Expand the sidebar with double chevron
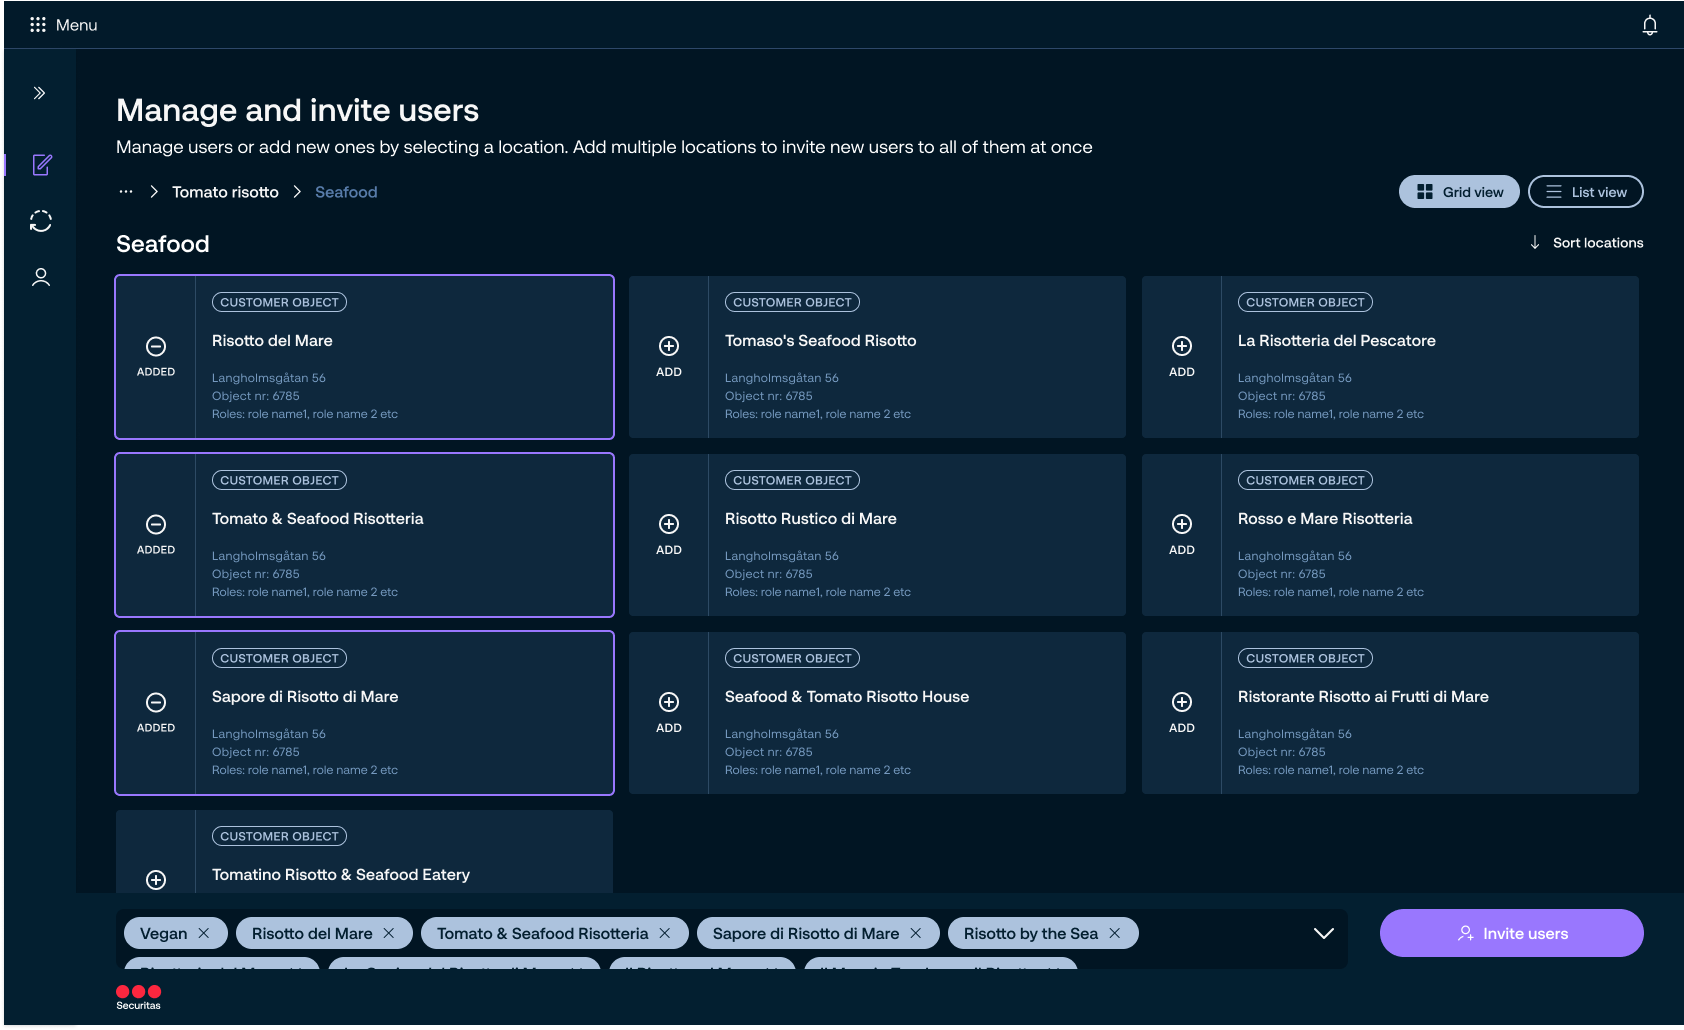 40,93
